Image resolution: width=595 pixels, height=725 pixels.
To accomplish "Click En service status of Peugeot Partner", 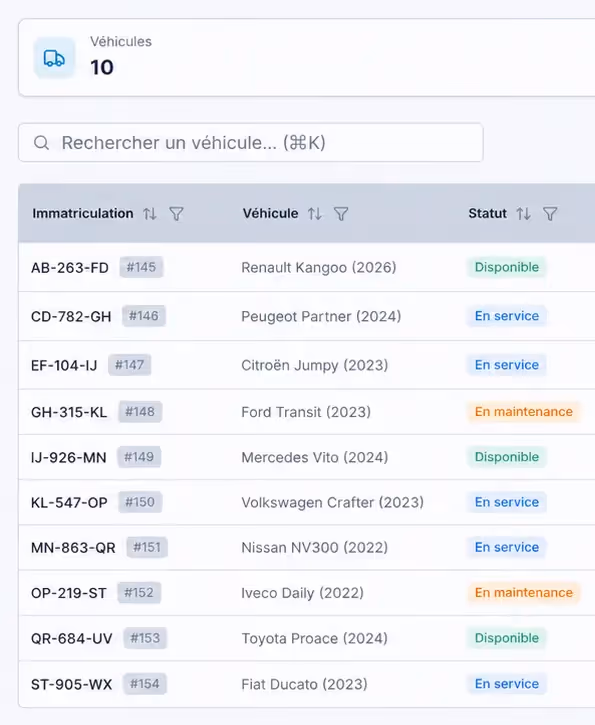I will (x=507, y=316).
